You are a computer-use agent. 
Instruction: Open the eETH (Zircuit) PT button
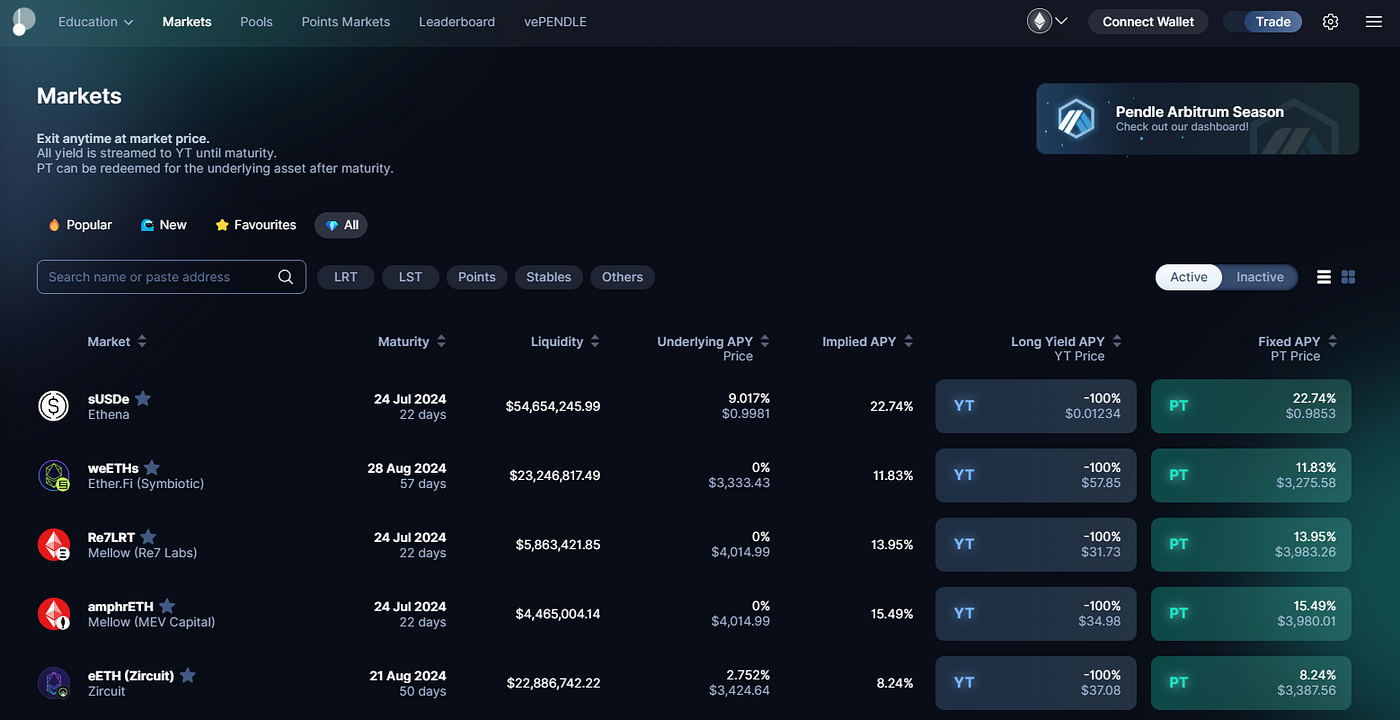coord(1251,683)
